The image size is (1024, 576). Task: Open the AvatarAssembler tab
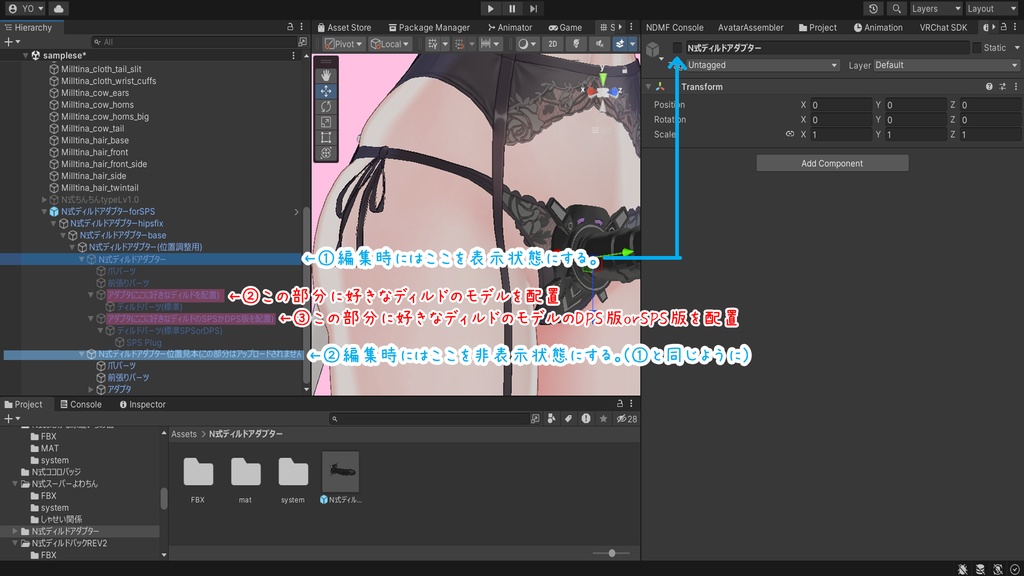[x=750, y=27]
